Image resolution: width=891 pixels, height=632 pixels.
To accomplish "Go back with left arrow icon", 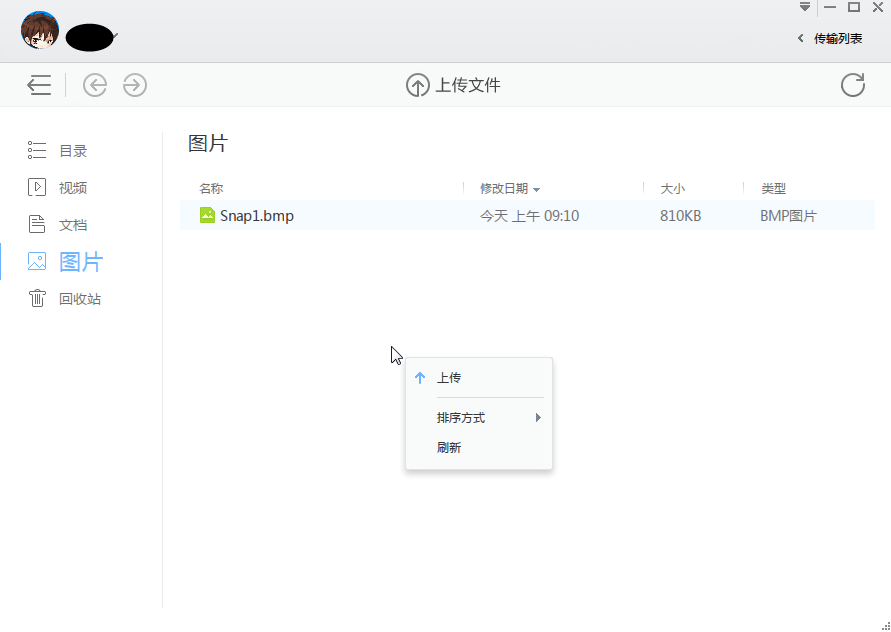I will point(95,85).
